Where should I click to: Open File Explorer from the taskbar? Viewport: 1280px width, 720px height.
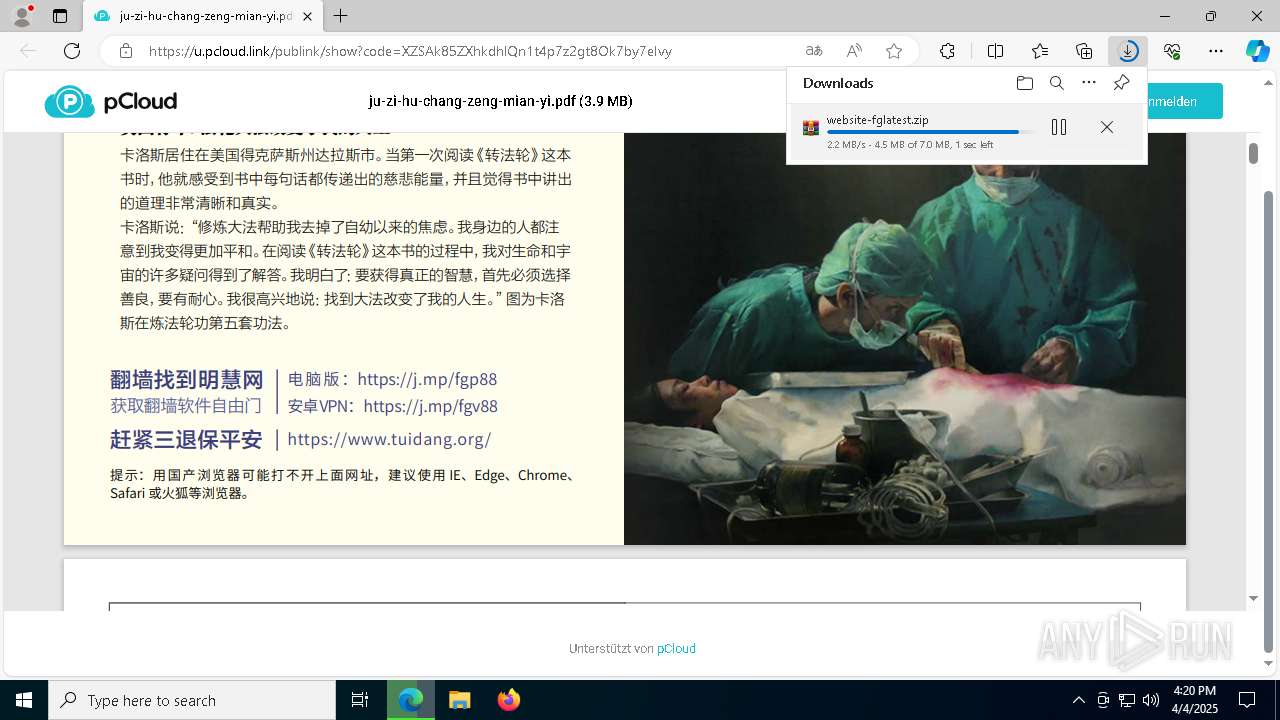coord(459,700)
